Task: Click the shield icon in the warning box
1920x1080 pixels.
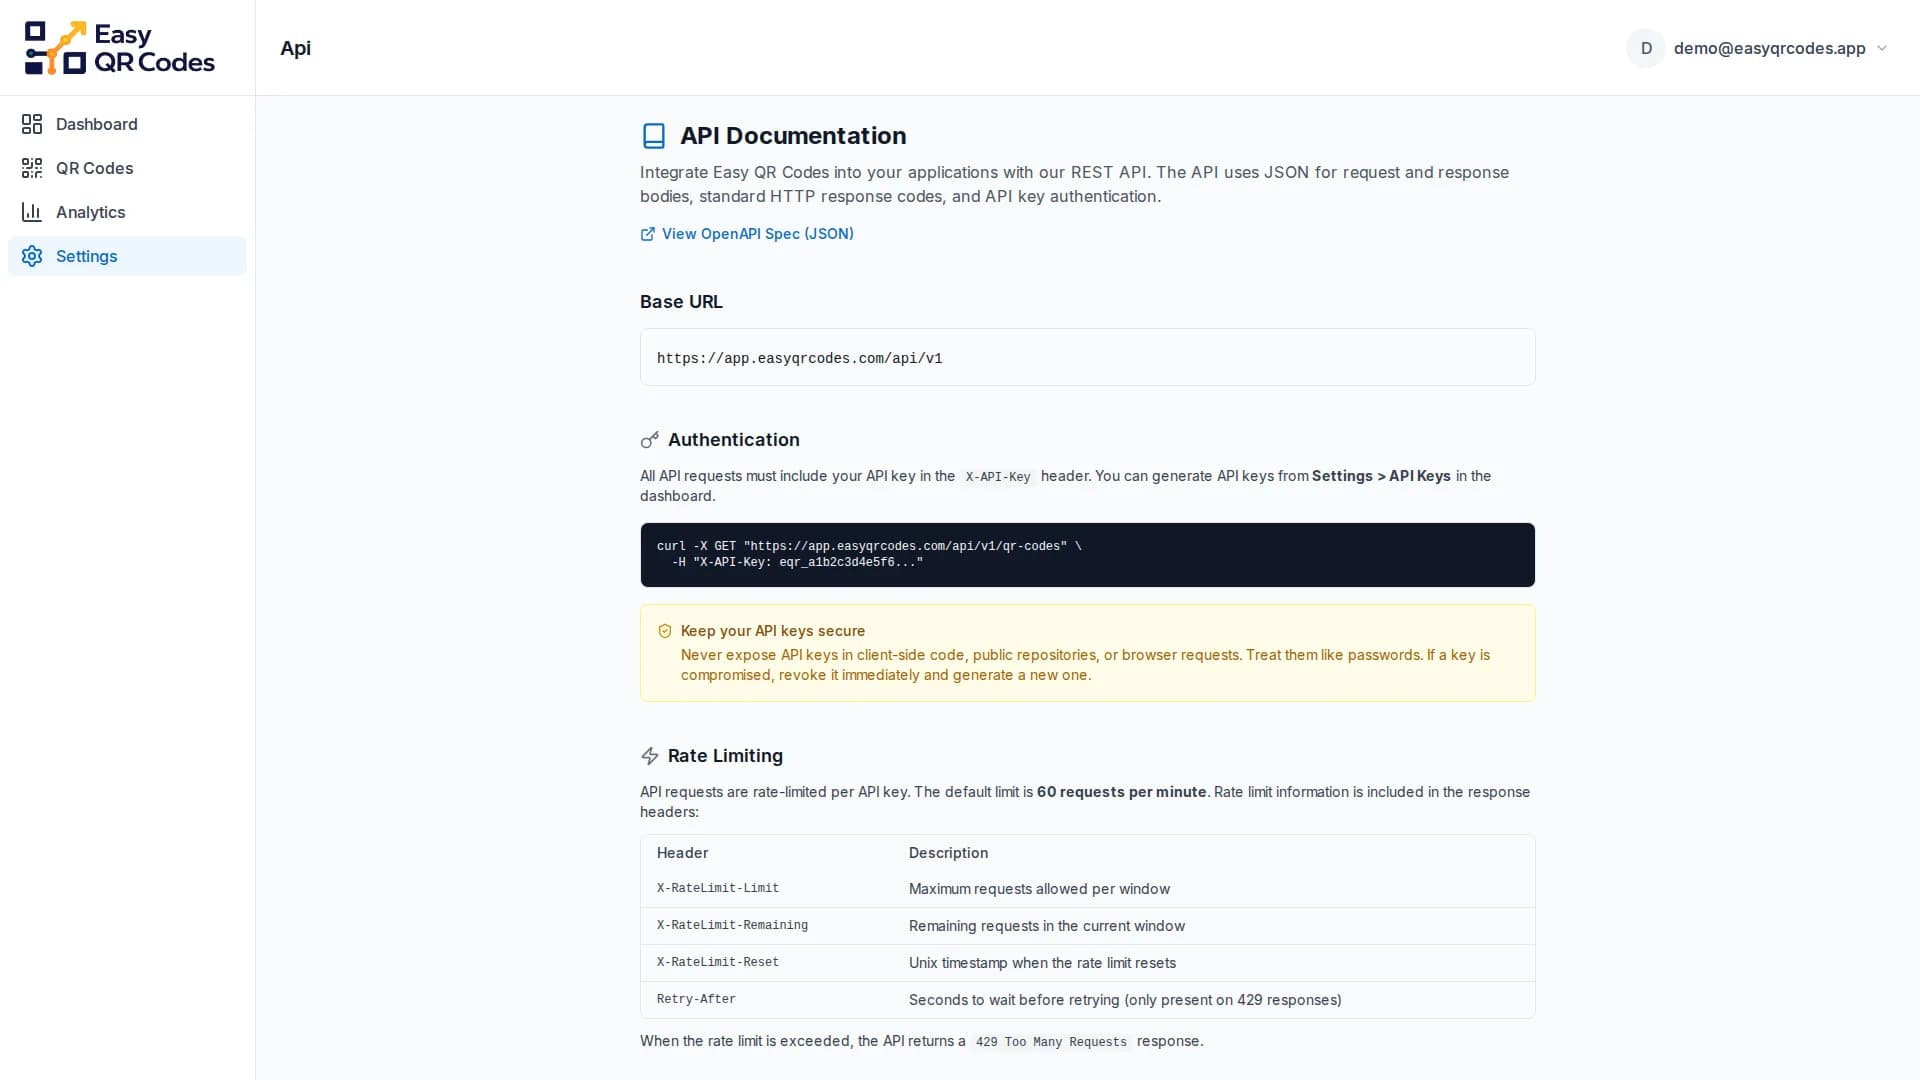Action: [x=665, y=631]
